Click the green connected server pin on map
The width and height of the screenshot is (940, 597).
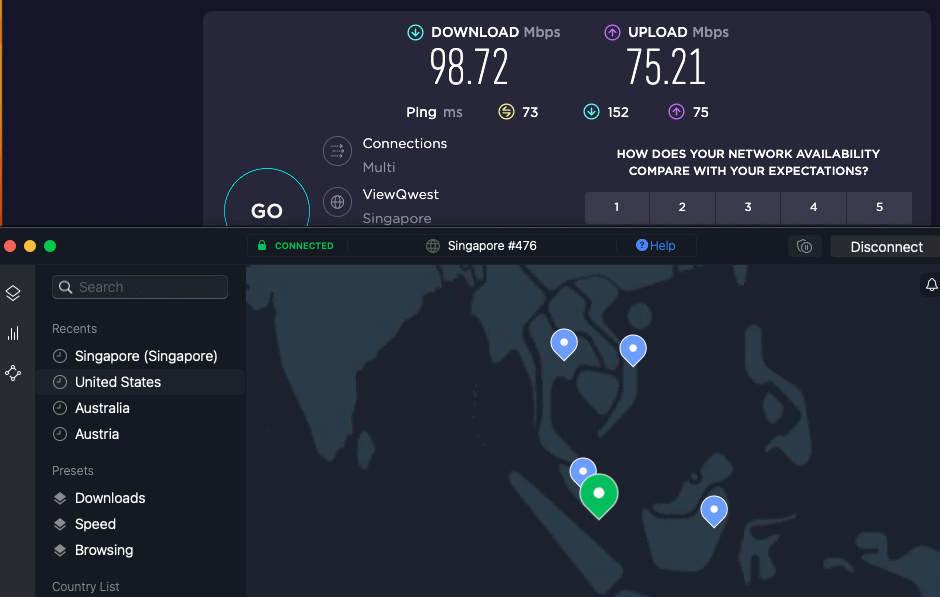pyautogui.click(x=598, y=495)
